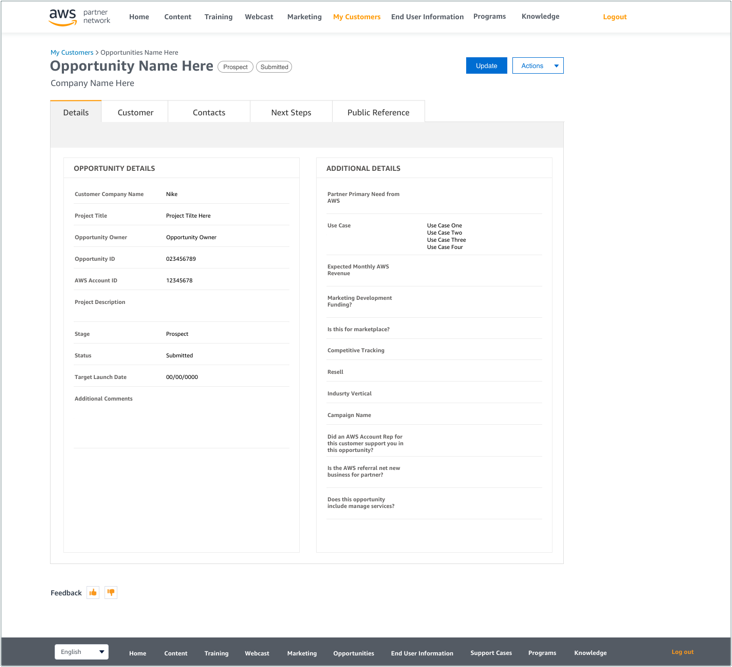
Task: Open Marketing in top navigation
Action: click(x=304, y=17)
